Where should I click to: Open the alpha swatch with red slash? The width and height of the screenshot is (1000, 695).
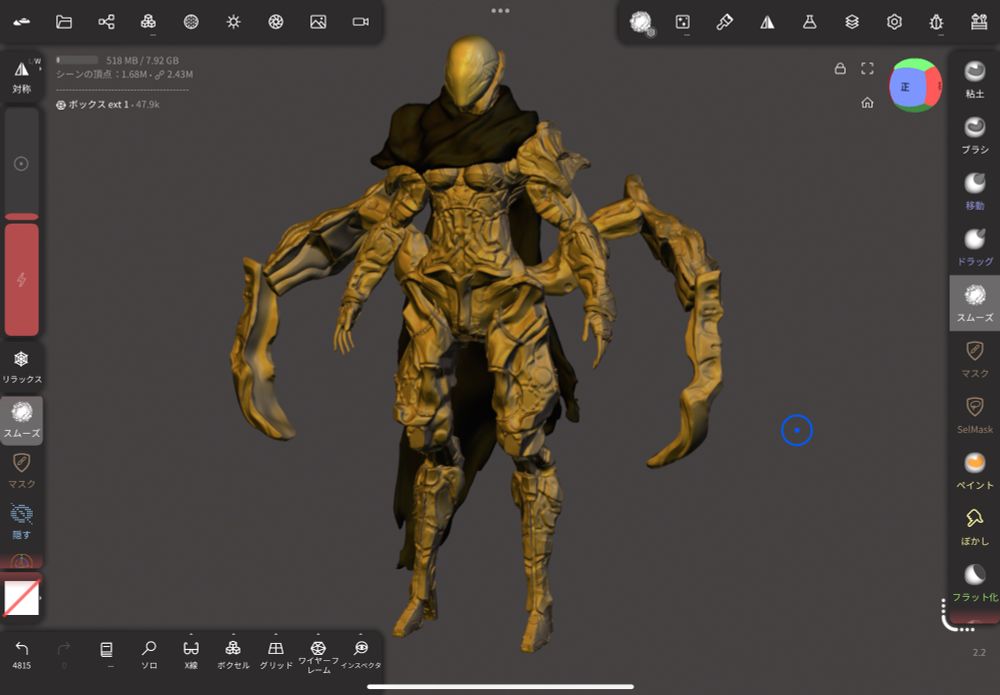(22, 597)
